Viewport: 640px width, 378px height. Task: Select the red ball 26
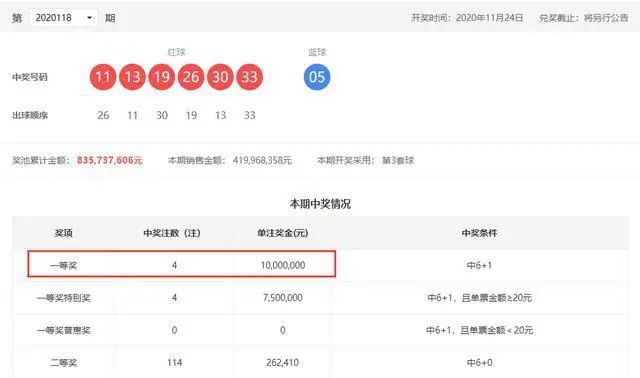(191, 77)
